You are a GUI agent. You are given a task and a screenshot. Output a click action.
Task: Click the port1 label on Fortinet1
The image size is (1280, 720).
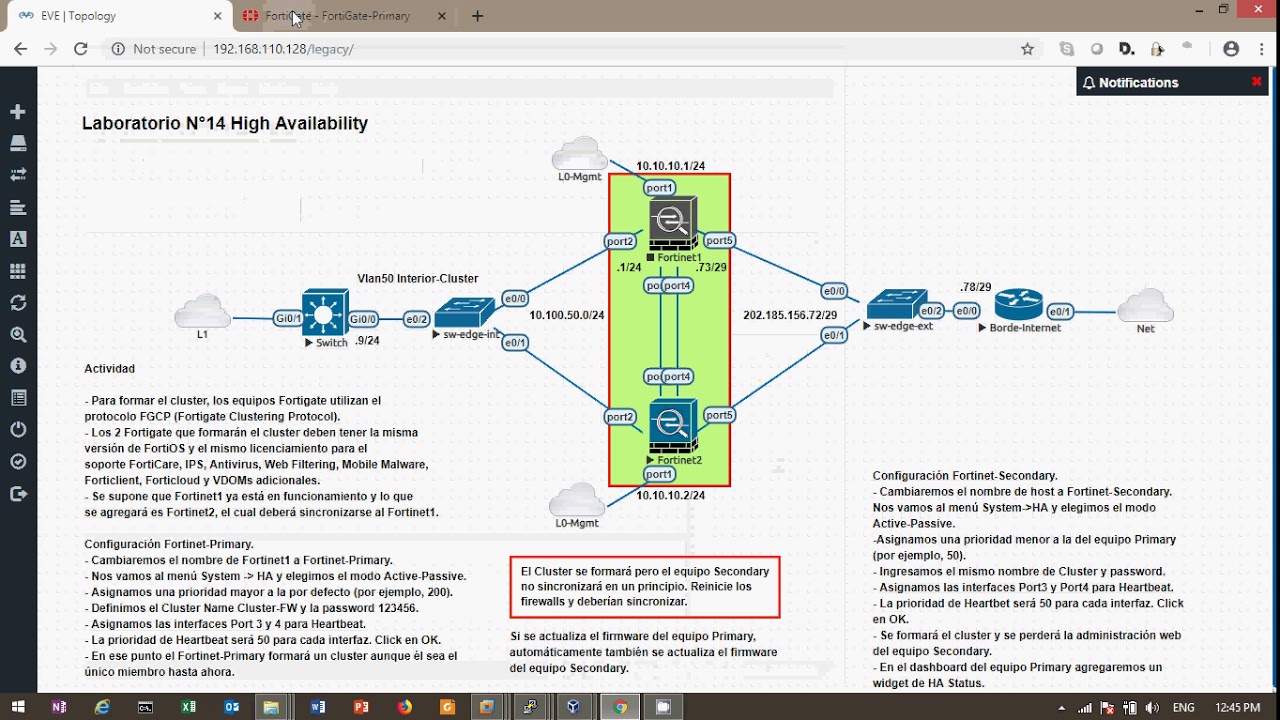pyautogui.click(x=659, y=188)
